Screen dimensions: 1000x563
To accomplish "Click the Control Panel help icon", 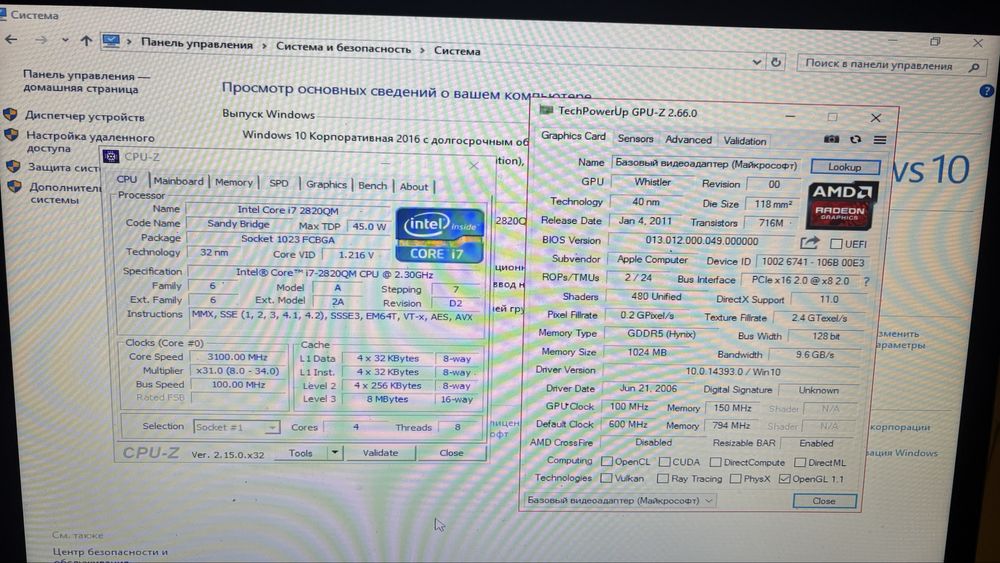I will click(987, 91).
